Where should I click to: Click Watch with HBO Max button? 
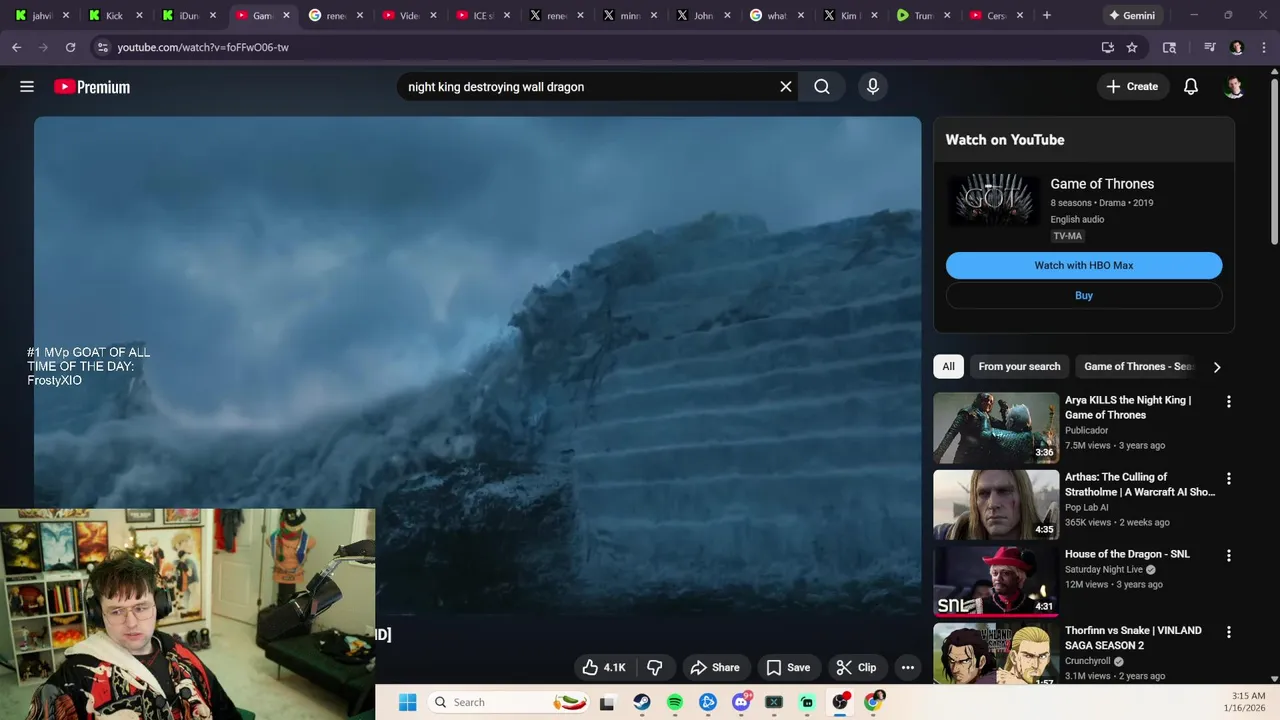(x=1084, y=265)
